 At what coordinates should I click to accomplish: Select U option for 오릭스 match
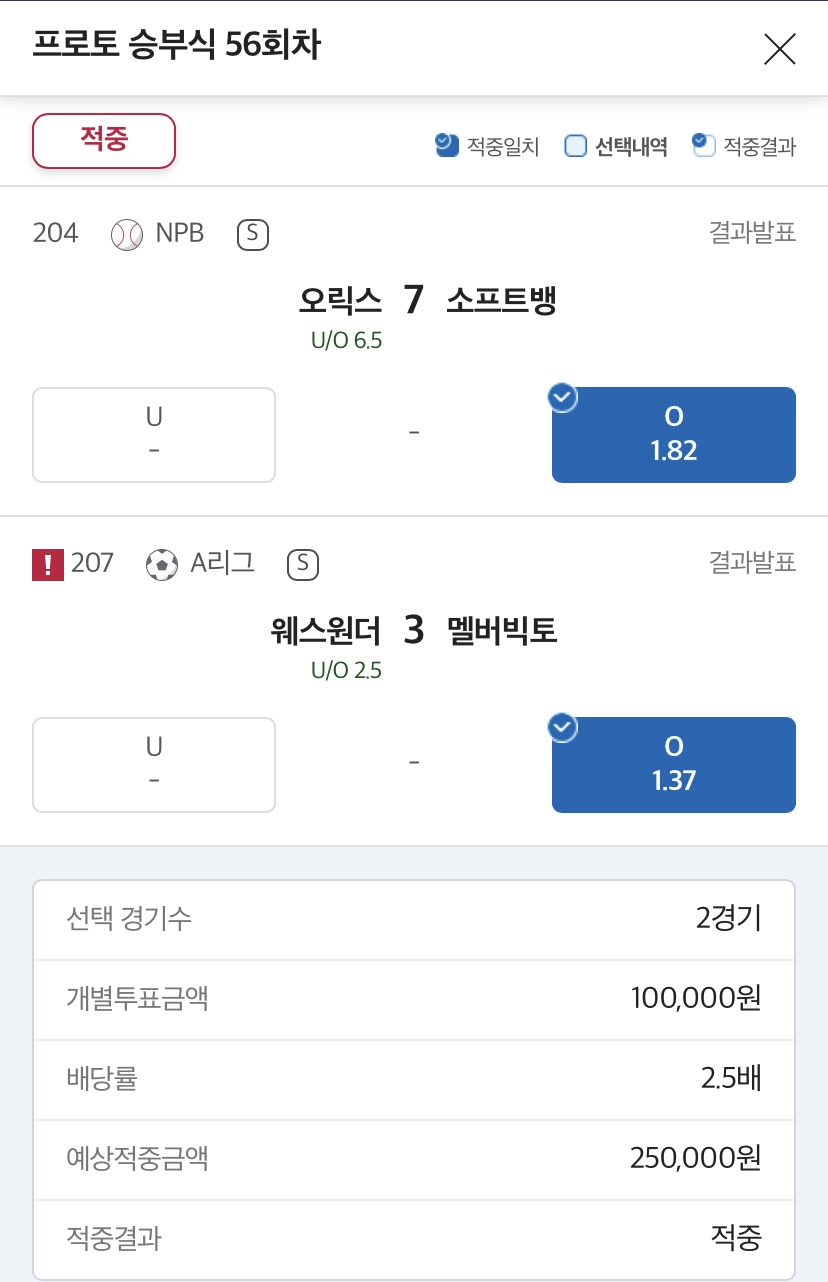[x=154, y=435]
